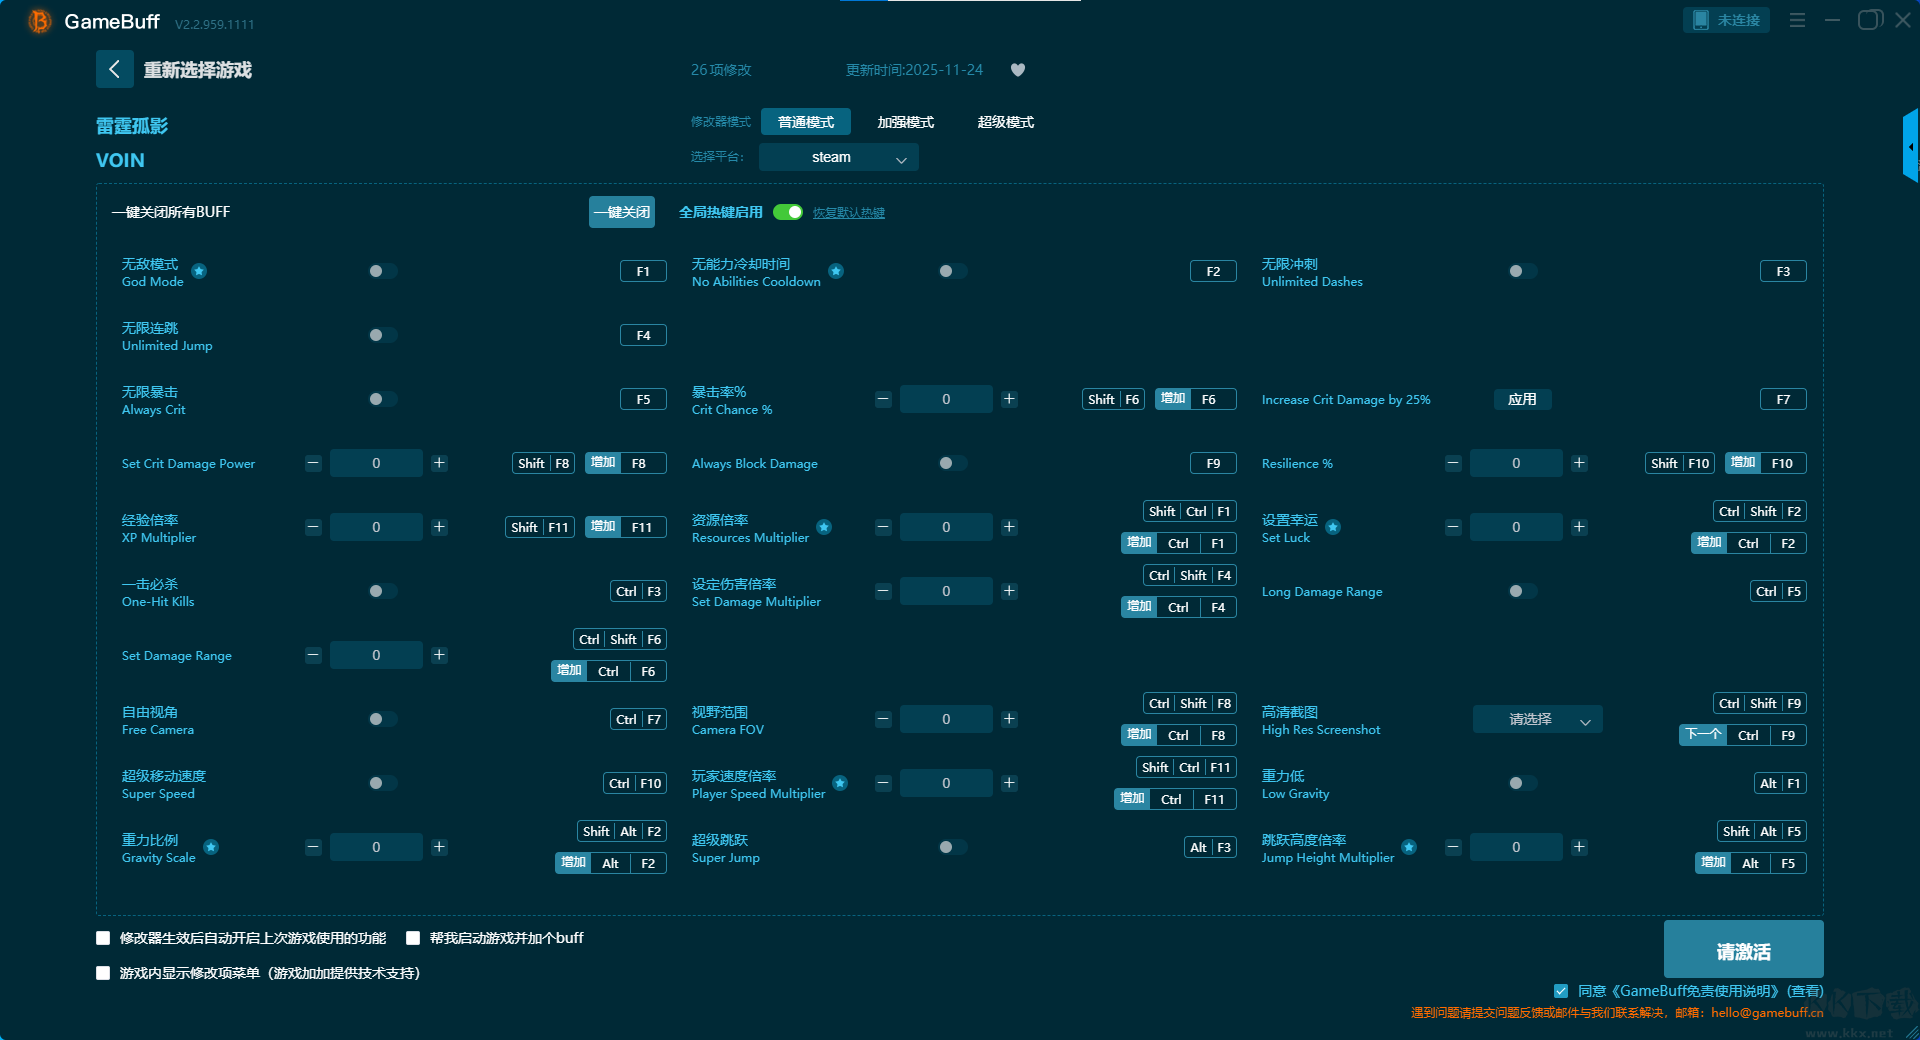
Task: Decrease Gravity Scale with minus icon
Action: pyautogui.click(x=313, y=847)
